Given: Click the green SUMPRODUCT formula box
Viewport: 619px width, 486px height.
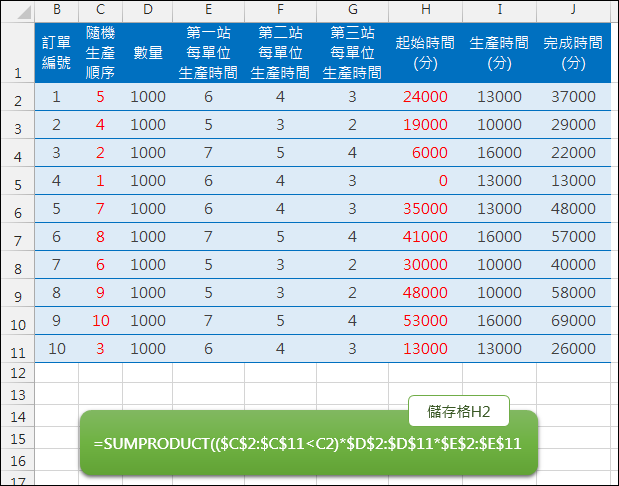Looking at the screenshot, I should point(309,443).
